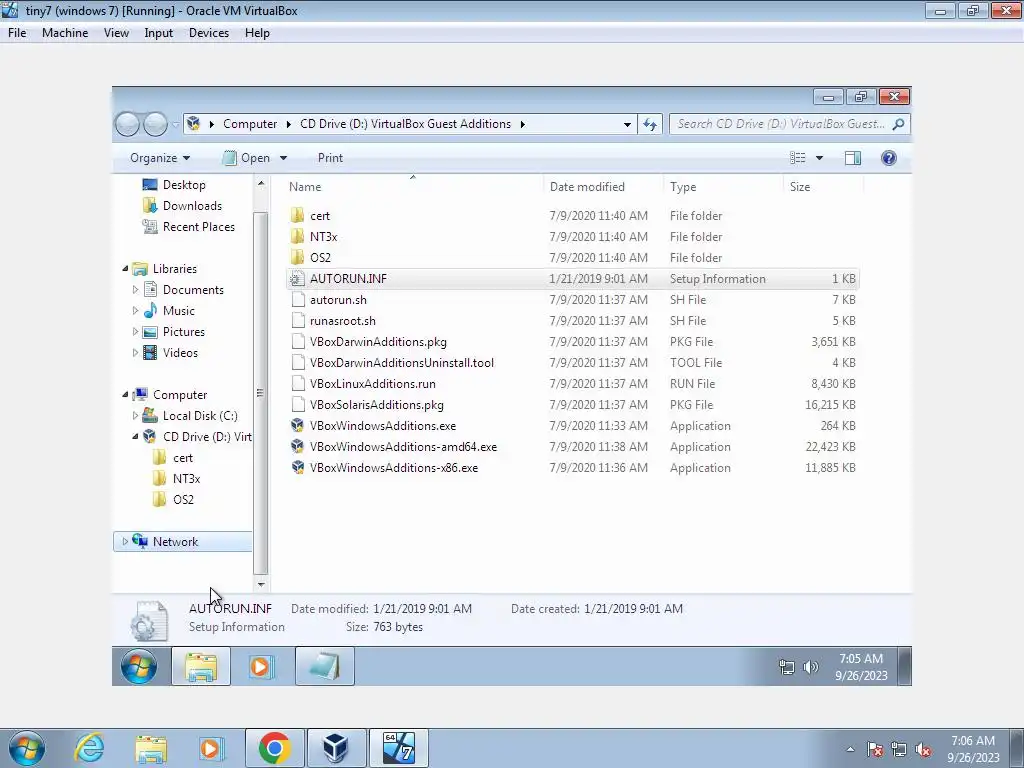Select the cert folder icon in list

tap(297, 216)
